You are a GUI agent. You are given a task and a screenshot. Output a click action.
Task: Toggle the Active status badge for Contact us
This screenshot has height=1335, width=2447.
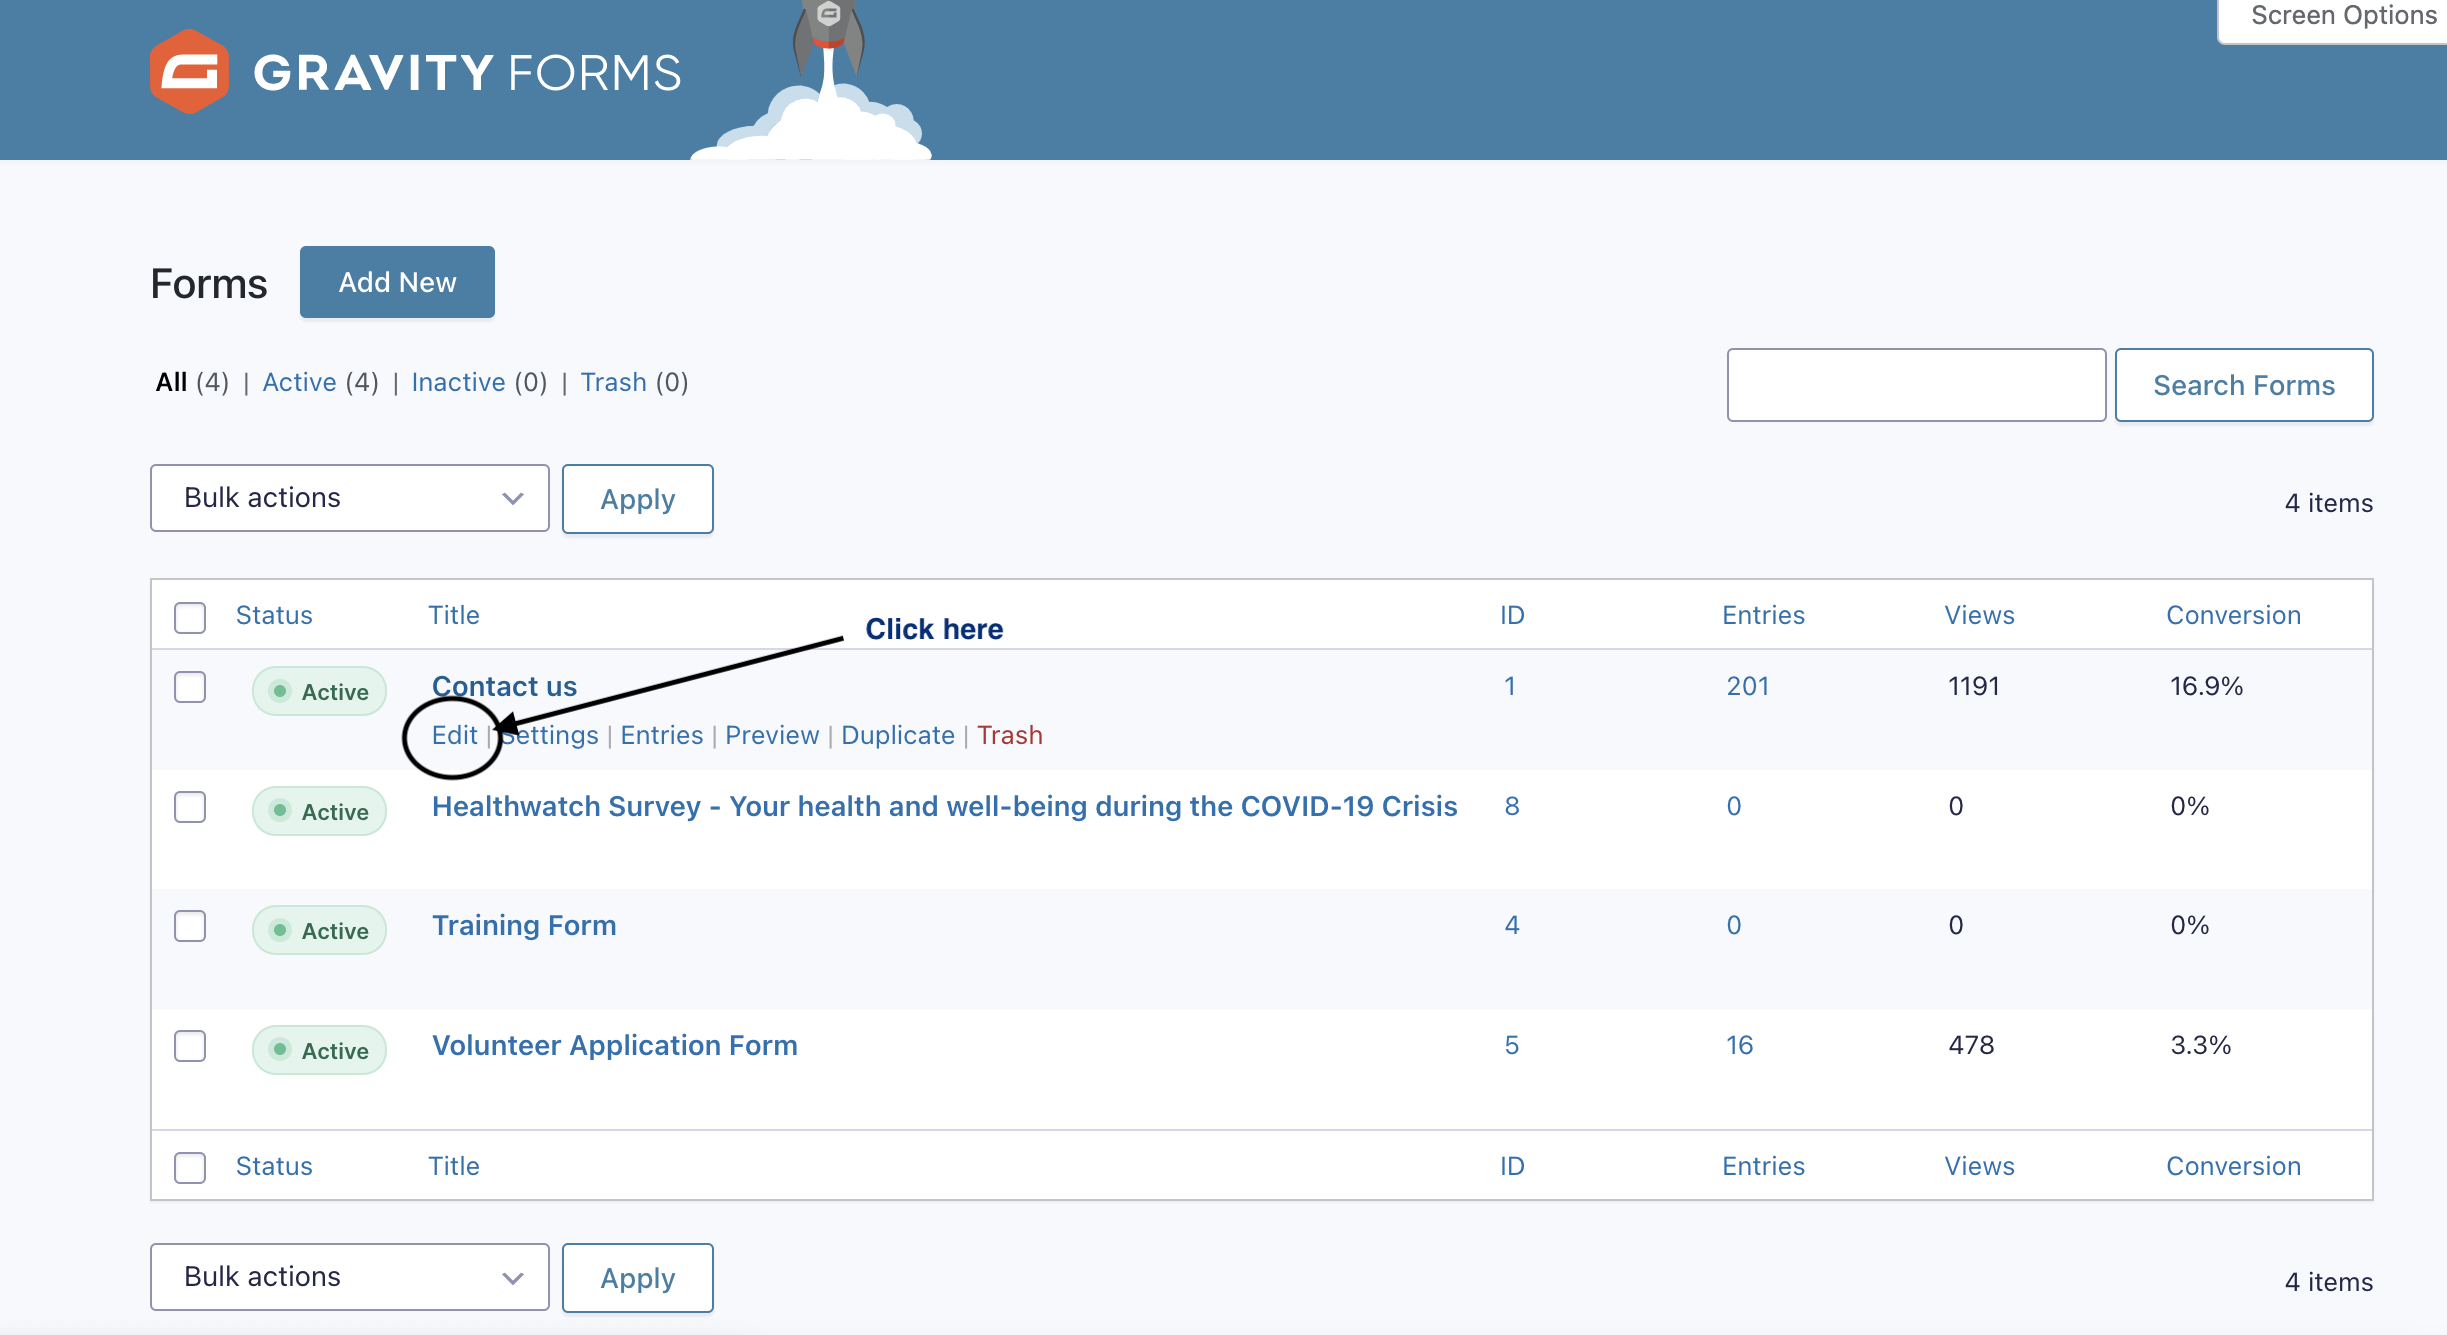pyautogui.click(x=319, y=691)
